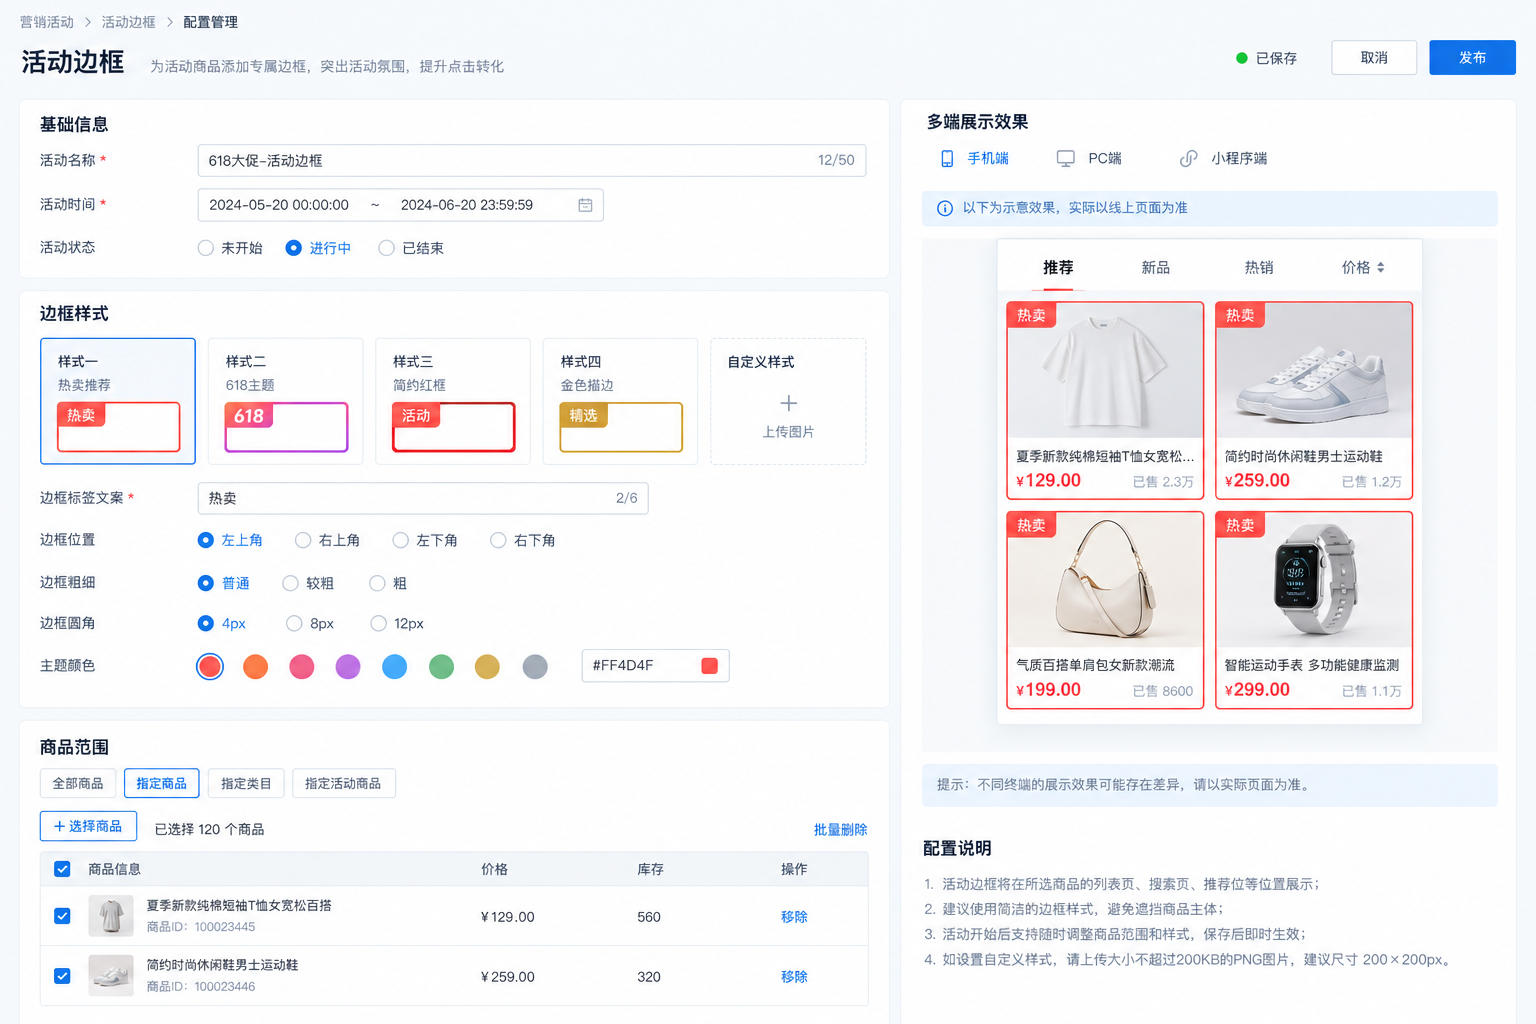Click the plus icon to upload a custom style image
This screenshot has width=1536, height=1024.
(x=788, y=403)
